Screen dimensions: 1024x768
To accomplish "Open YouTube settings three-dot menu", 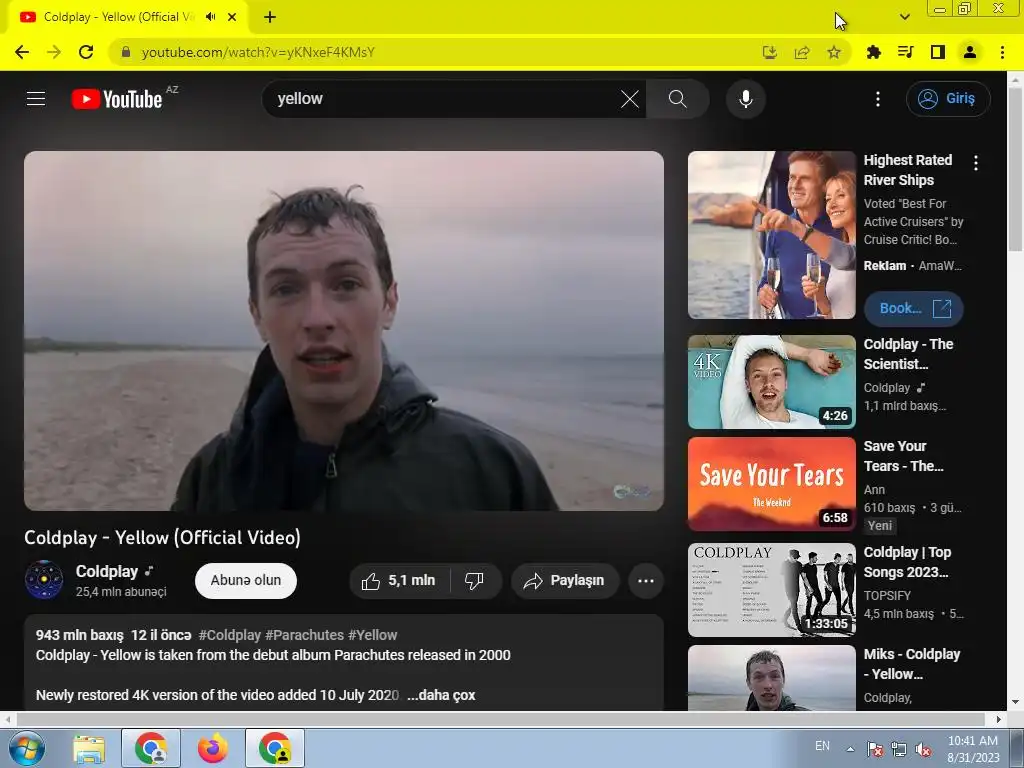I will click(x=878, y=99).
